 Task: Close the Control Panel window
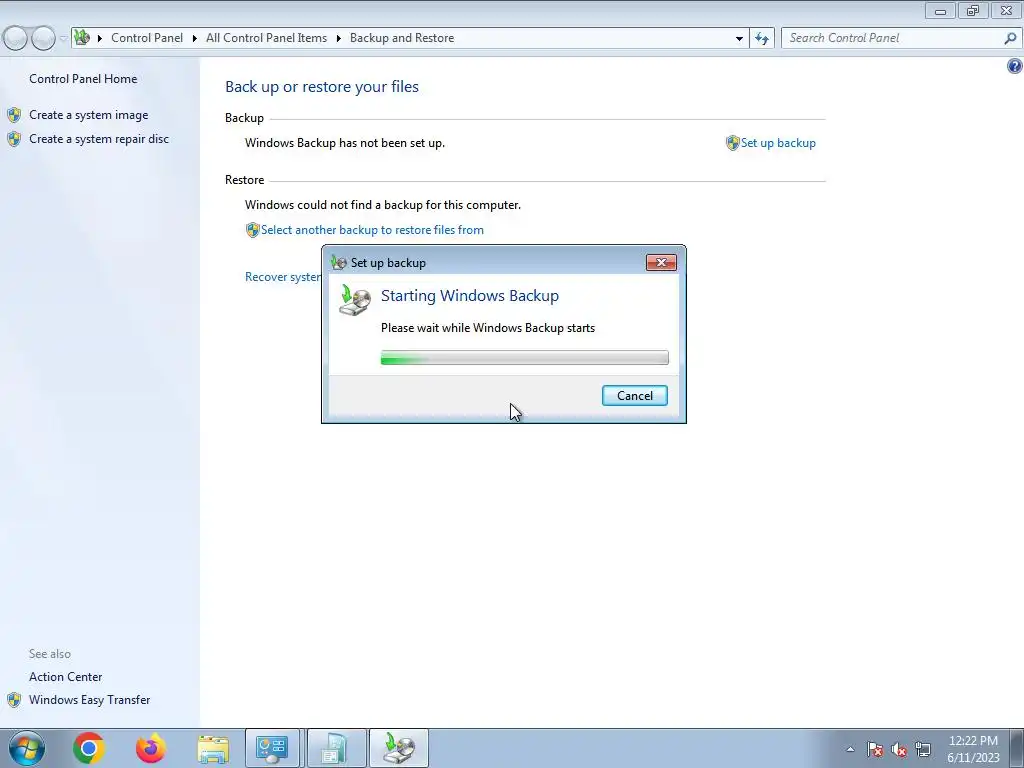click(x=1006, y=10)
